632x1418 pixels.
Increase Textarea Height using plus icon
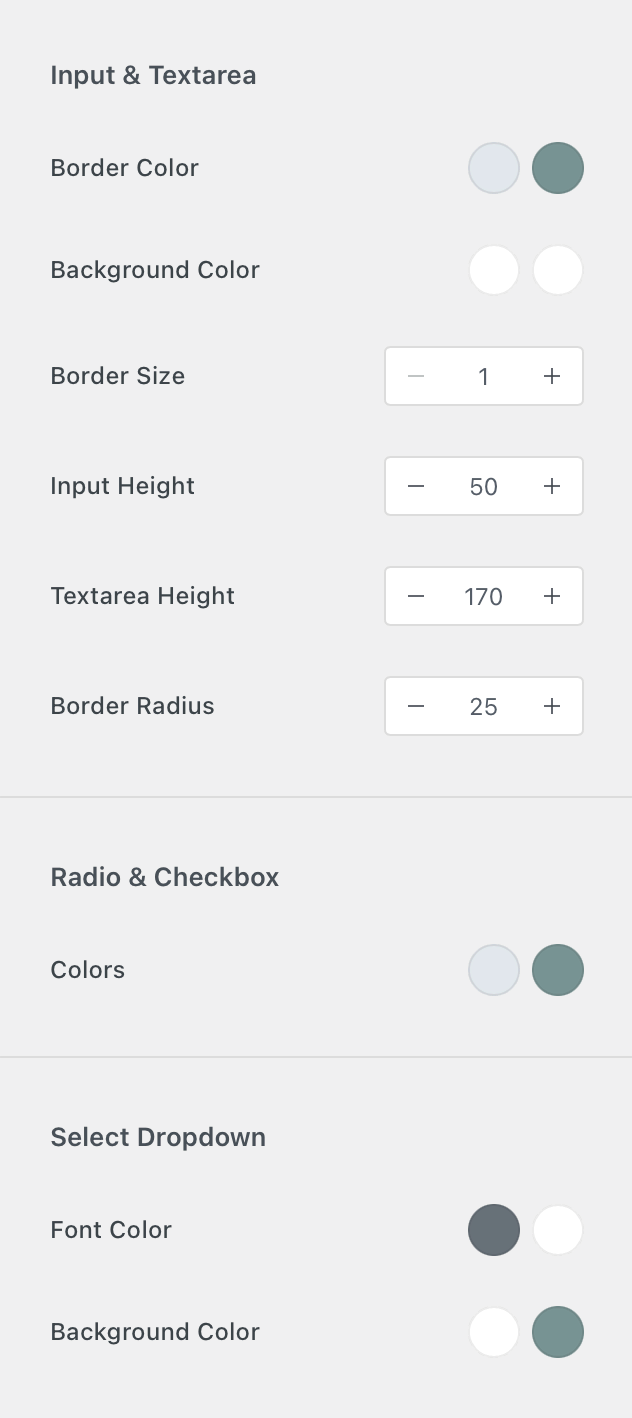point(552,596)
